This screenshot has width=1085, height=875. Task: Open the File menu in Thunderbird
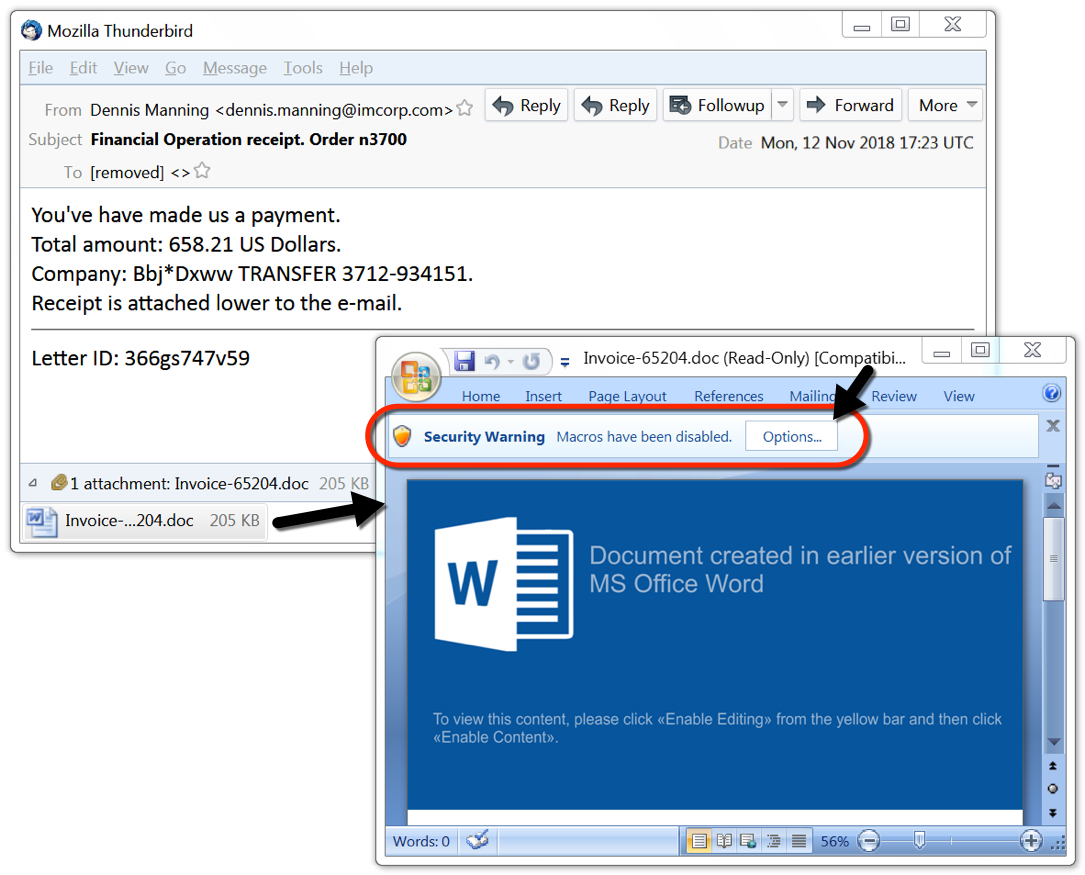tap(41, 68)
